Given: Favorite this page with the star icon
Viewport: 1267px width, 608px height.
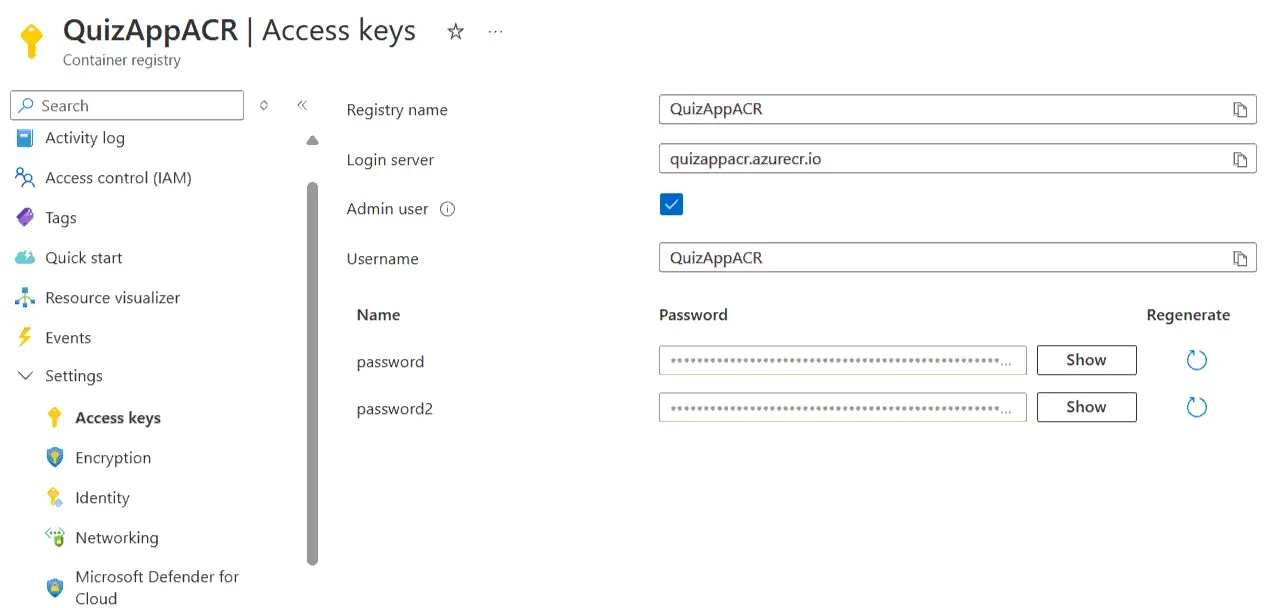Looking at the screenshot, I should tap(456, 32).
